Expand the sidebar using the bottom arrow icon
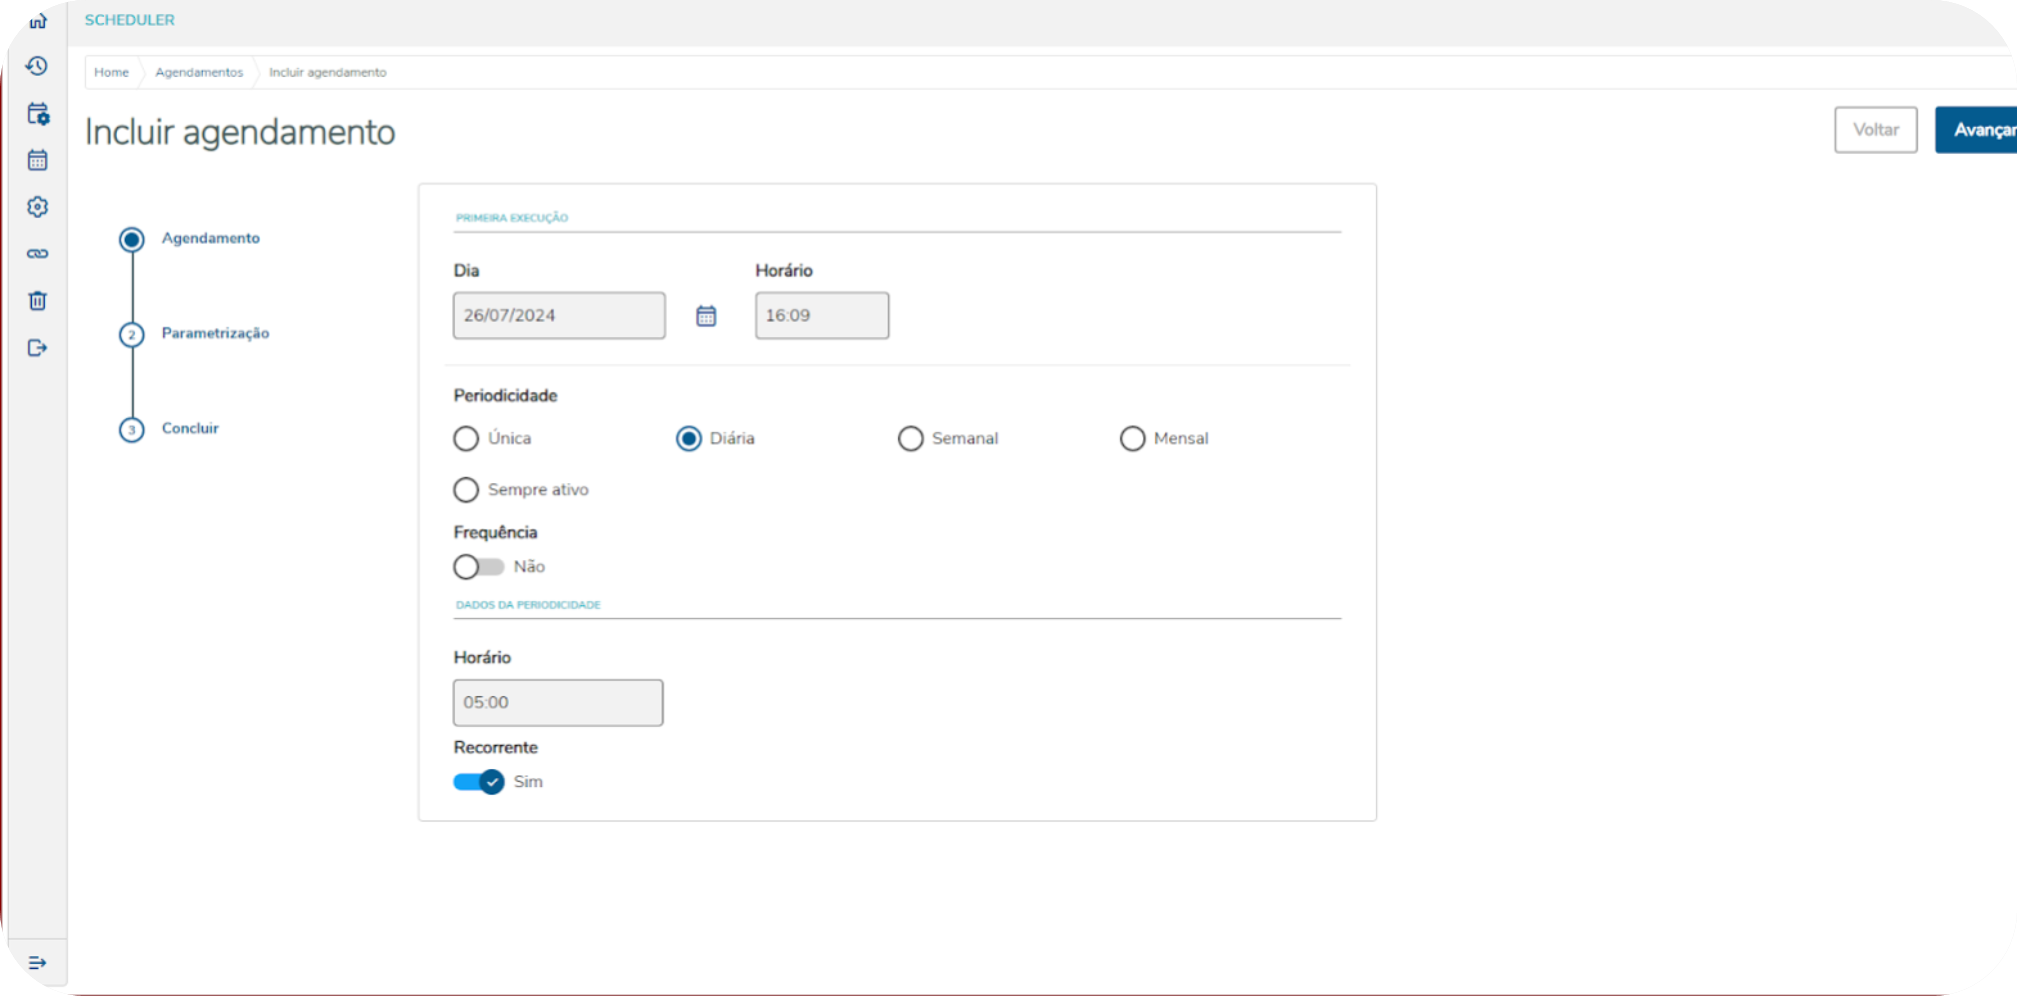The width and height of the screenshot is (2017, 996). tap(37, 963)
